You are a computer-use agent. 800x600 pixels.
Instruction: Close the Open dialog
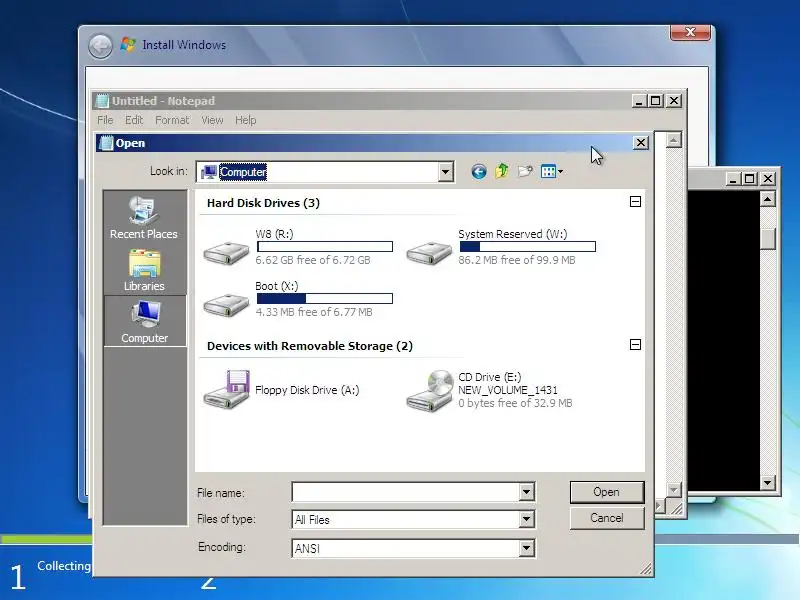click(x=641, y=143)
